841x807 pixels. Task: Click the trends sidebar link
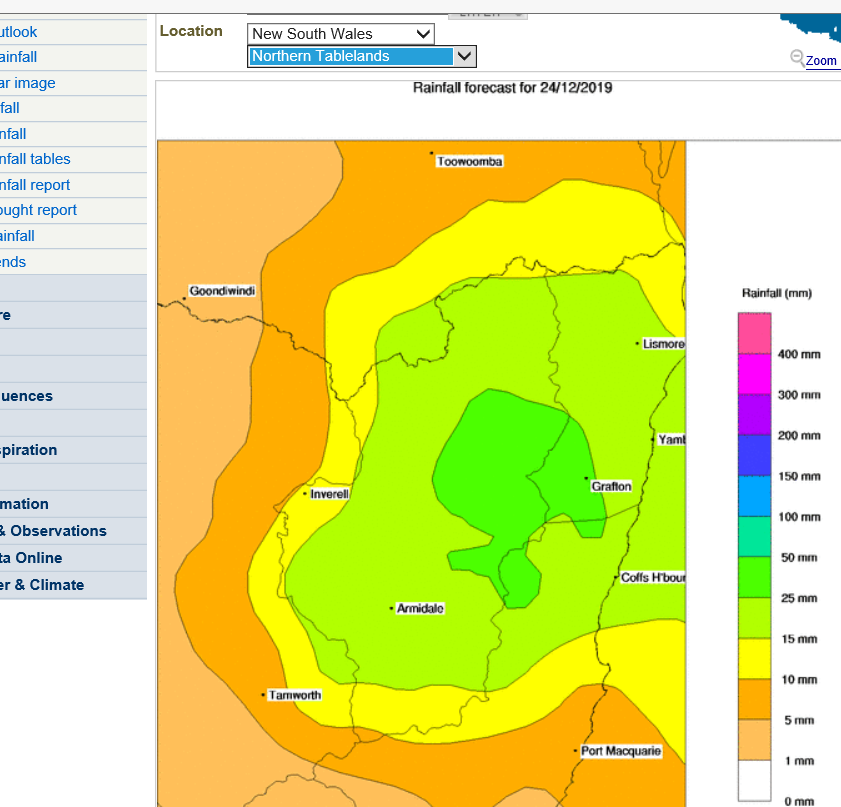[14, 262]
